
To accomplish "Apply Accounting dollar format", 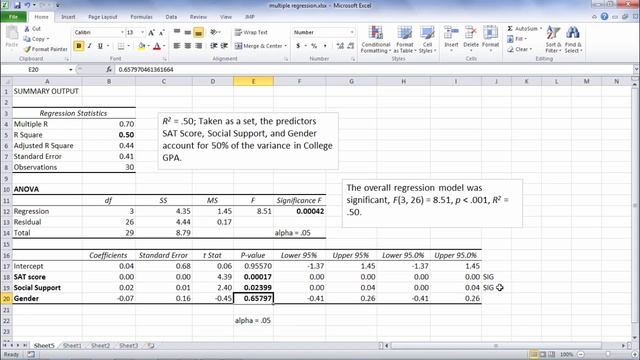I will click(x=298, y=46).
